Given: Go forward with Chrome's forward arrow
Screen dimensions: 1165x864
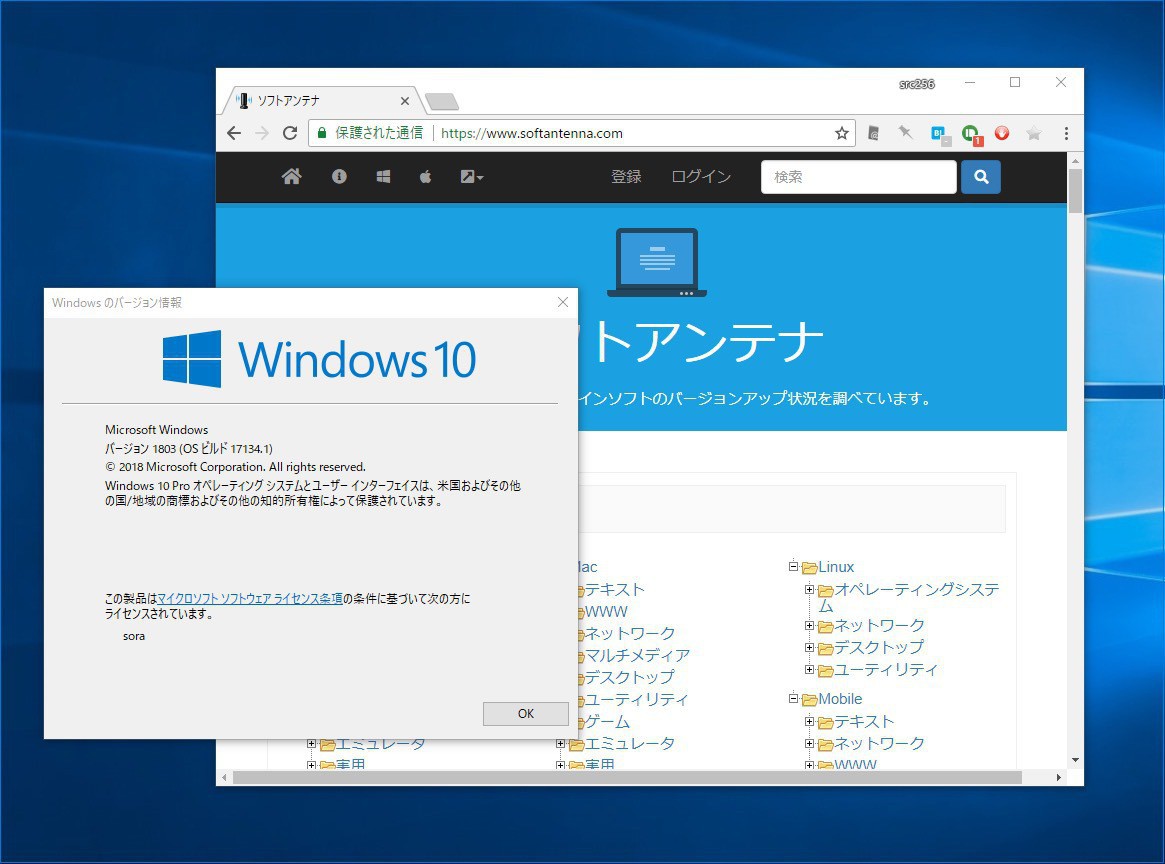Looking at the screenshot, I should coord(262,133).
